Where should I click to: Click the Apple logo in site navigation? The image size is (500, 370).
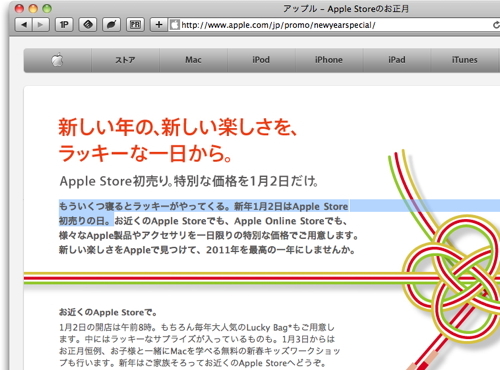[x=57, y=60]
